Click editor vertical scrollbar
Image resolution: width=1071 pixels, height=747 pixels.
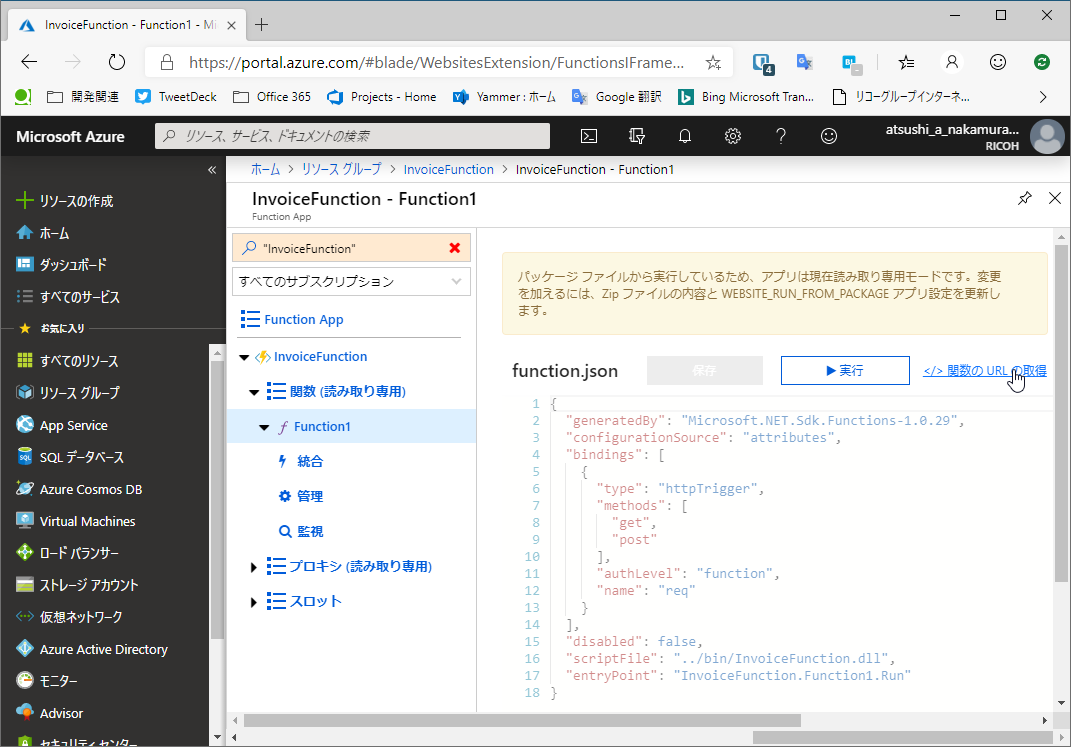[x=1061, y=413]
